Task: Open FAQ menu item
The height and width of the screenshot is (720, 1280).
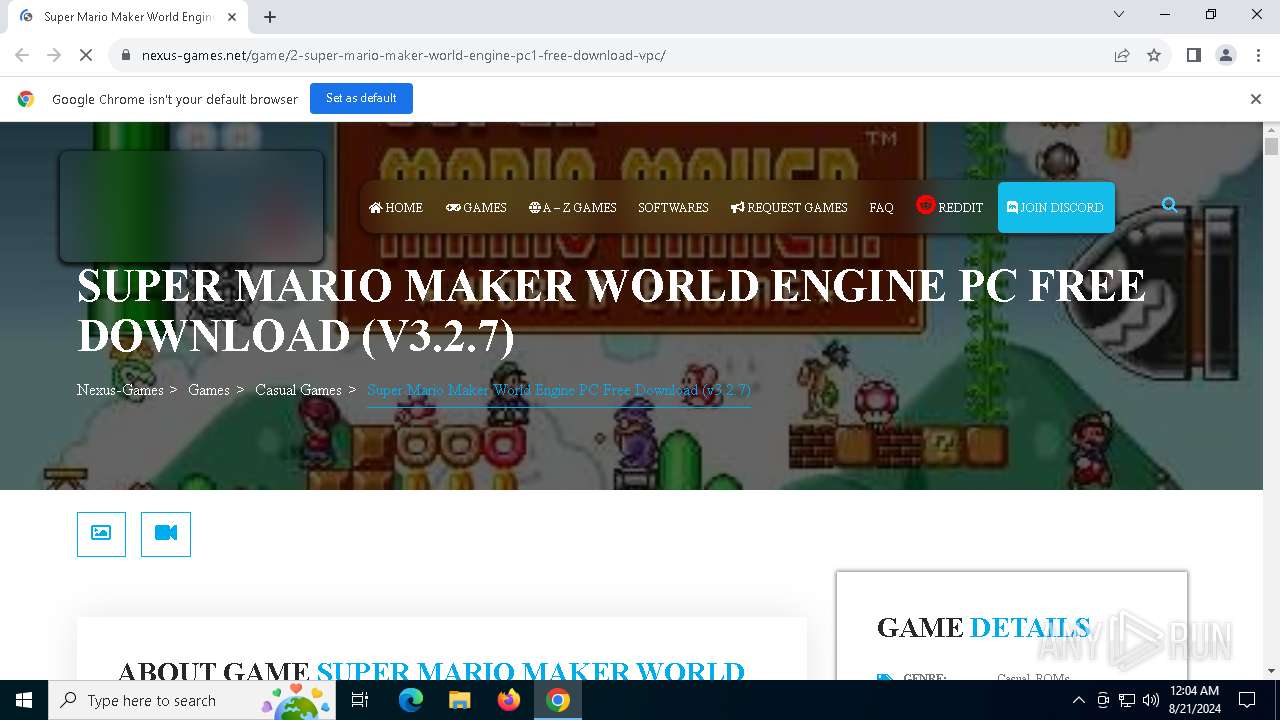Action: coord(881,207)
